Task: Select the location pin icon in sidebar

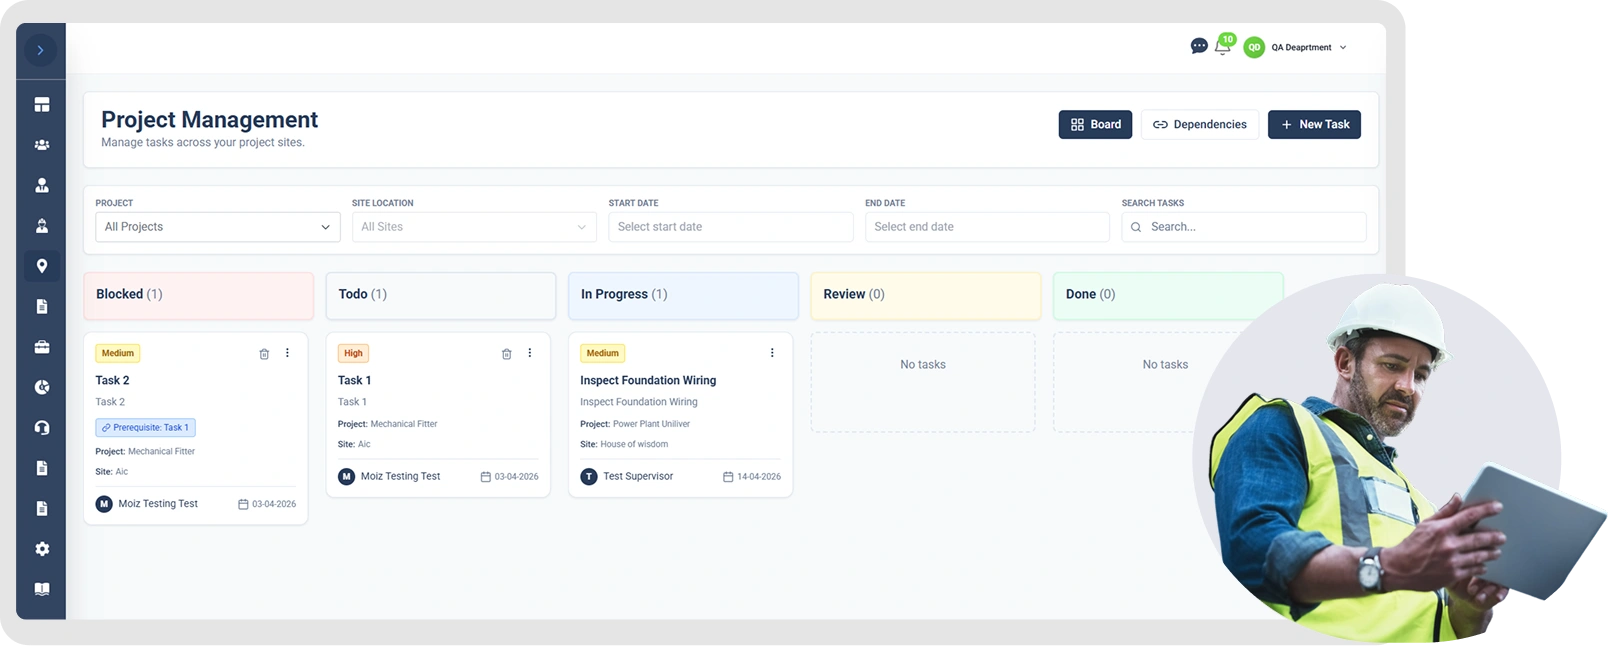Action: [42, 266]
